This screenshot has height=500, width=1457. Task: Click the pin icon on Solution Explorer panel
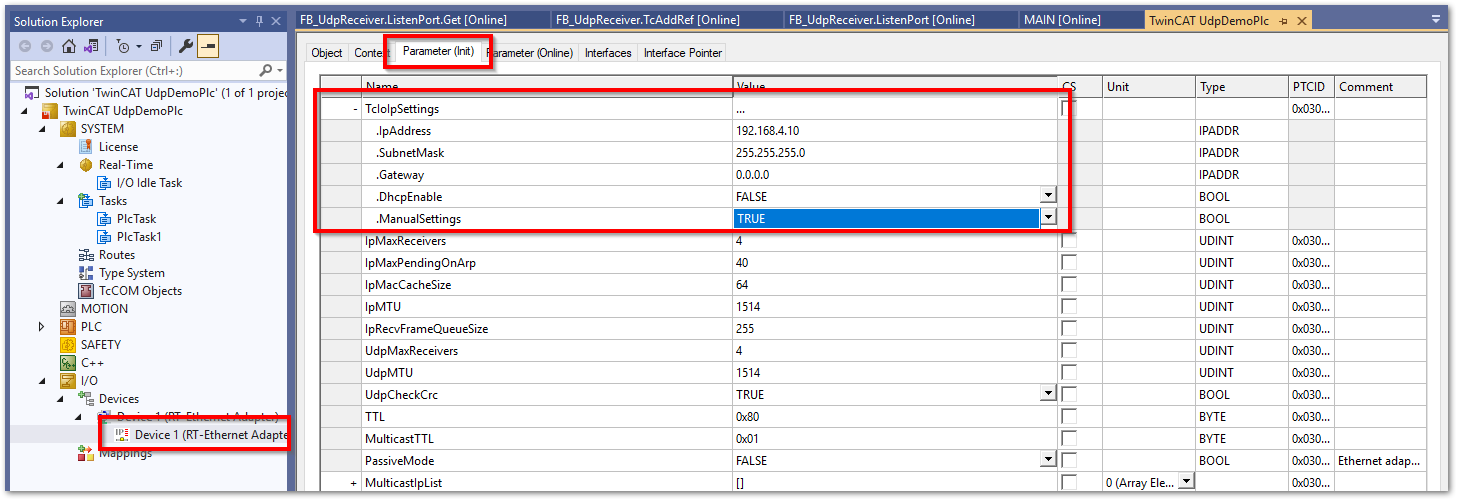coord(259,20)
